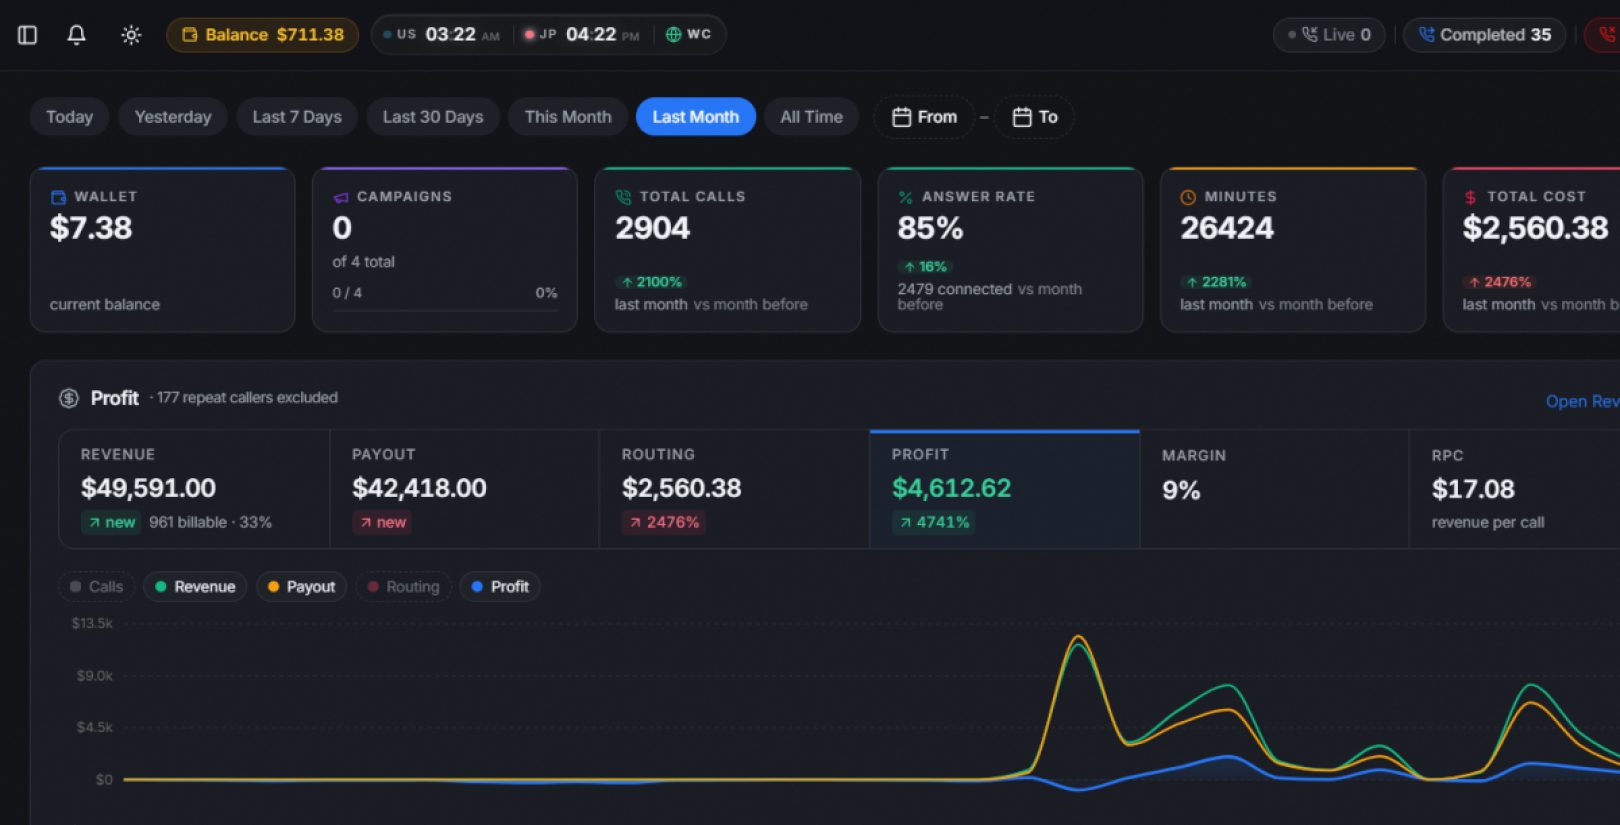Toggle the Profit chart series
The image size is (1620, 825).
[x=500, y=587]
